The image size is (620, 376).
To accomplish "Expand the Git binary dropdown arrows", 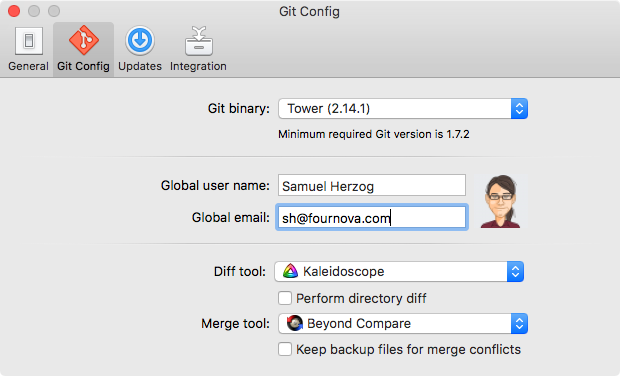I will (519, 108).
